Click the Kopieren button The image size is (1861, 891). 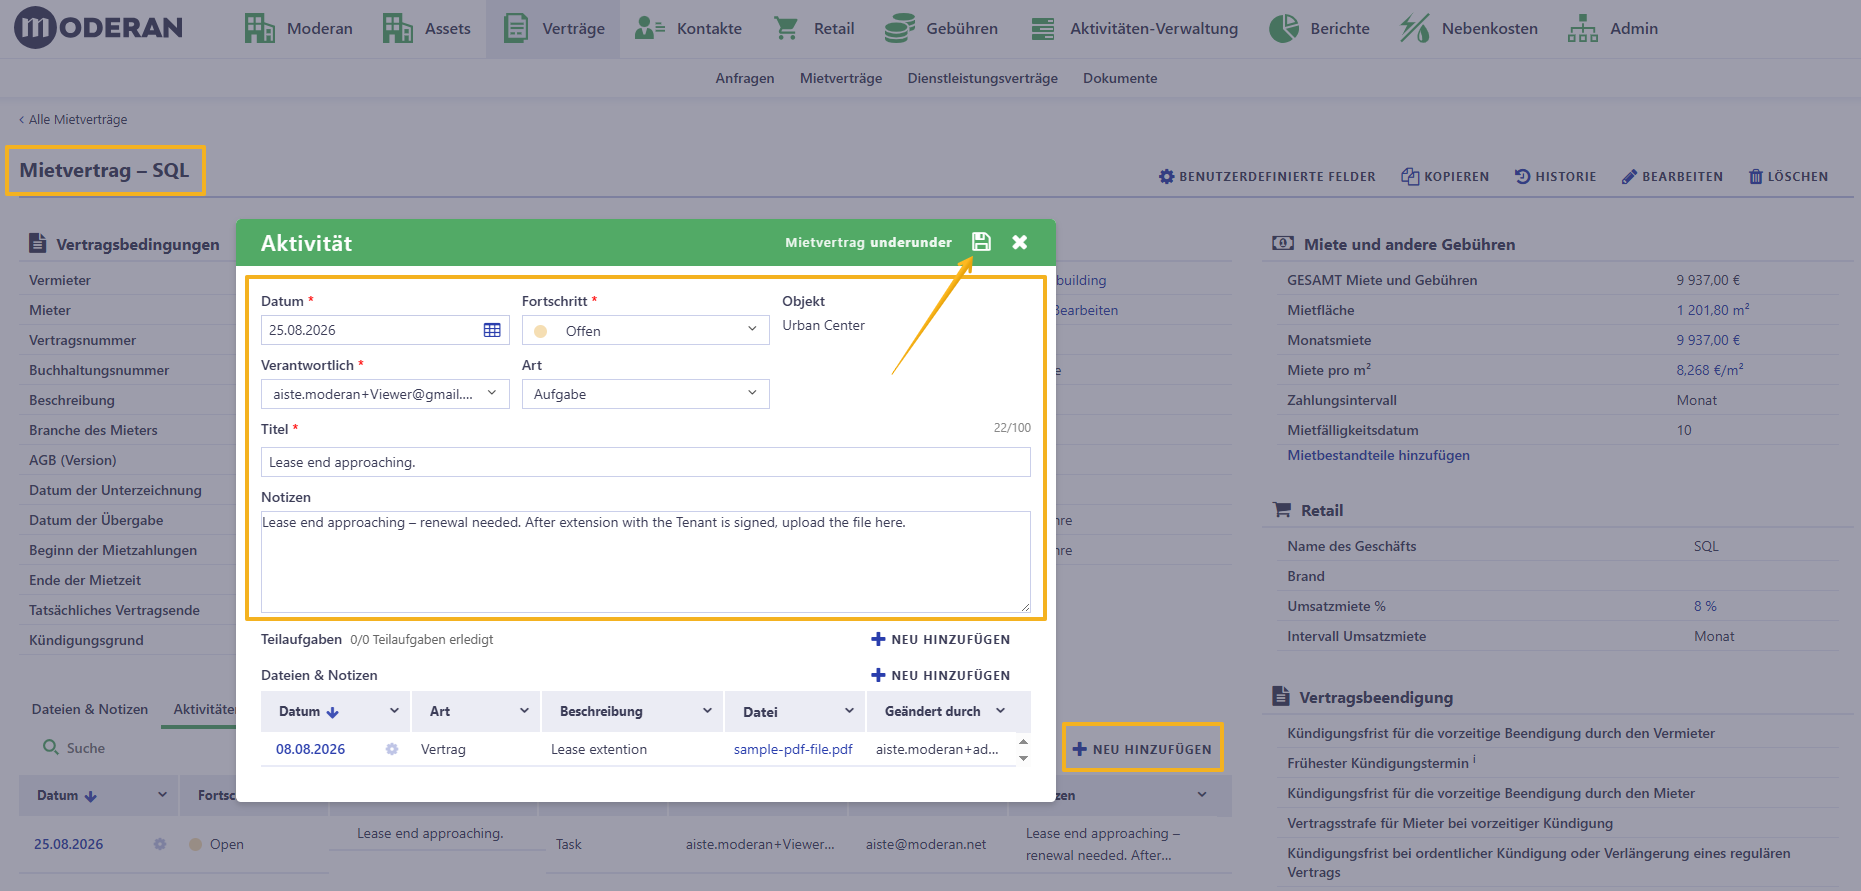point(1445,176)
